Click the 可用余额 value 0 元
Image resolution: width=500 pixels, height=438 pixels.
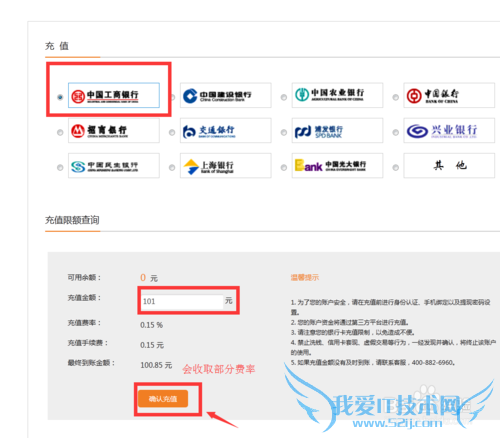[x=149, y=278]
